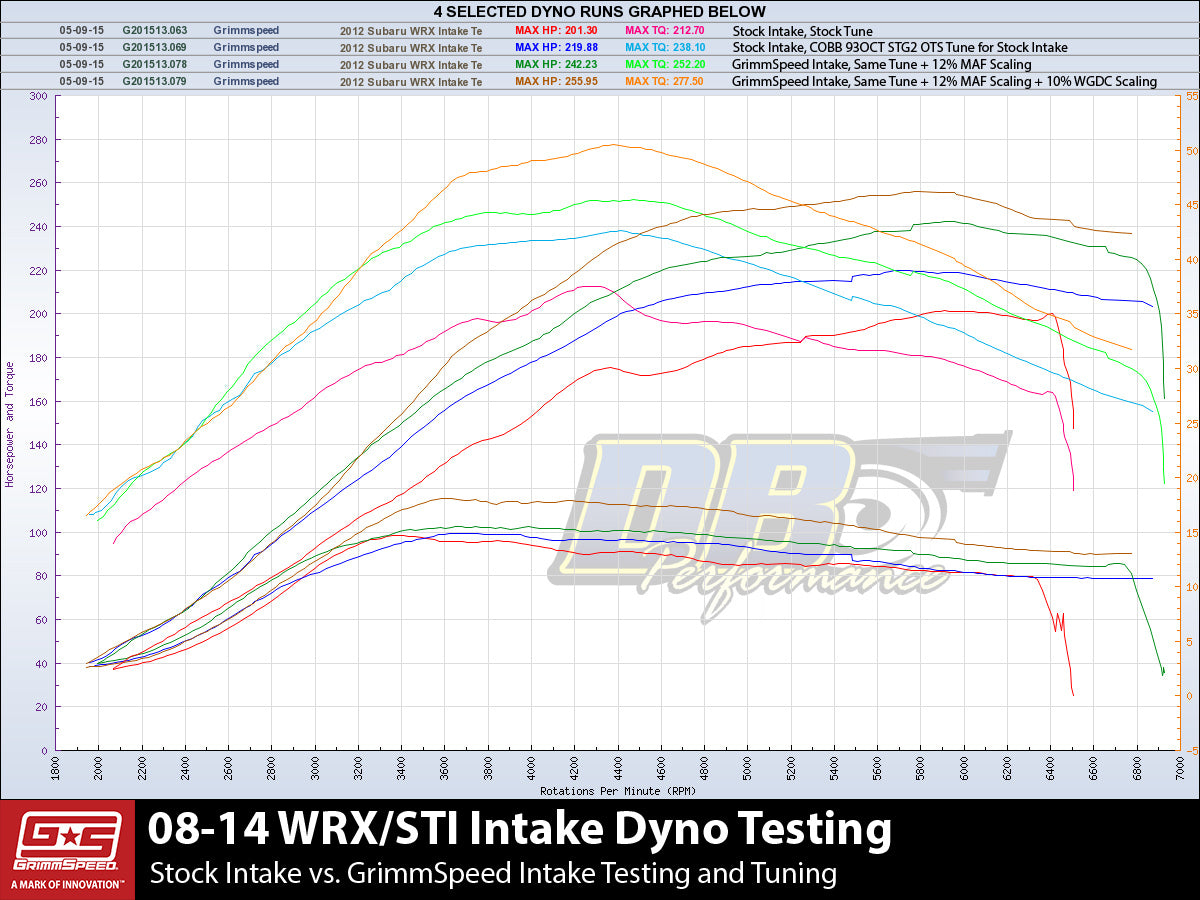Click the cyan MAX TQ: 238.10 value
The width and height of the screenshot is (1200, 900).
coord(664,47)
